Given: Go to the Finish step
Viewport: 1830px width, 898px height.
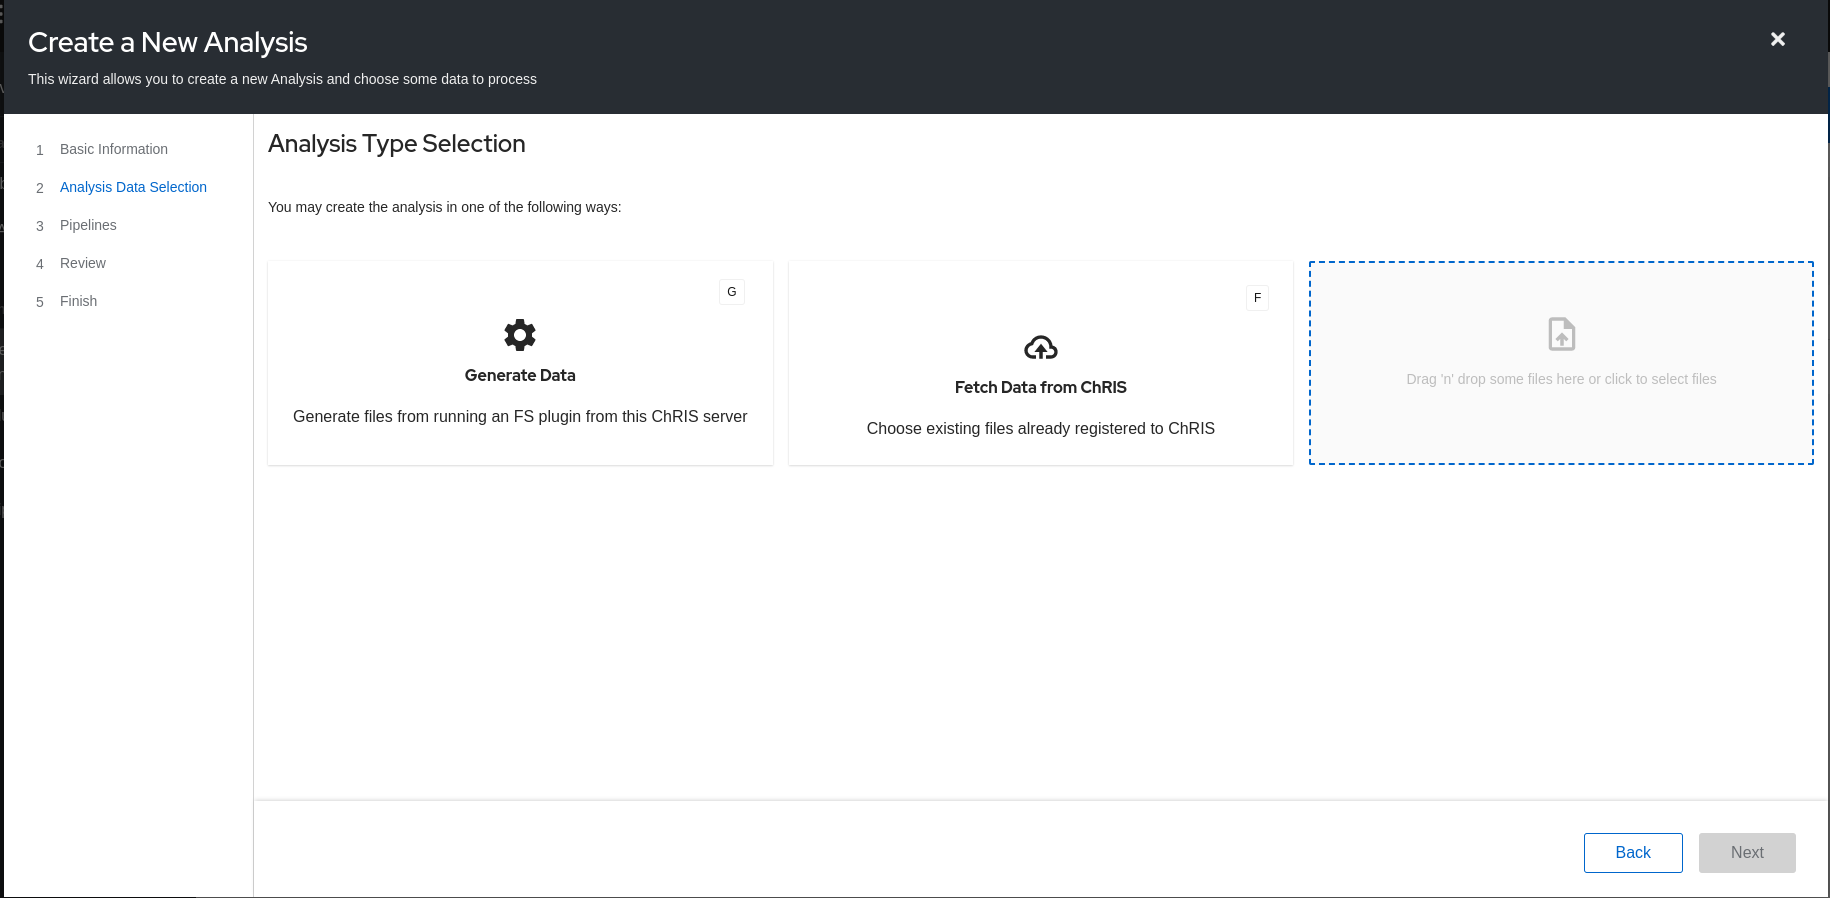Looking at the screenshot, I should point(78,301).
